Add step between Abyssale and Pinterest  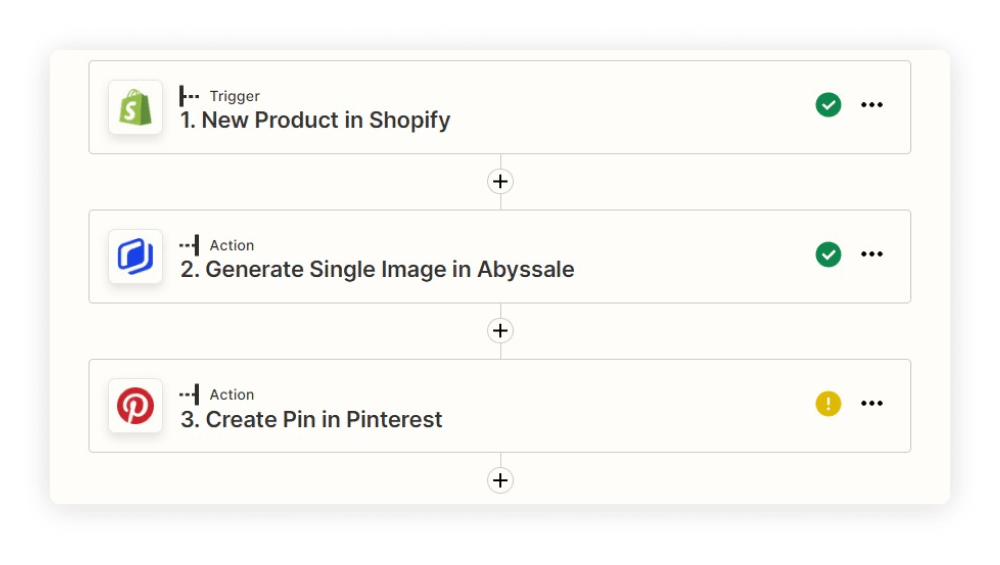[500, 331]
